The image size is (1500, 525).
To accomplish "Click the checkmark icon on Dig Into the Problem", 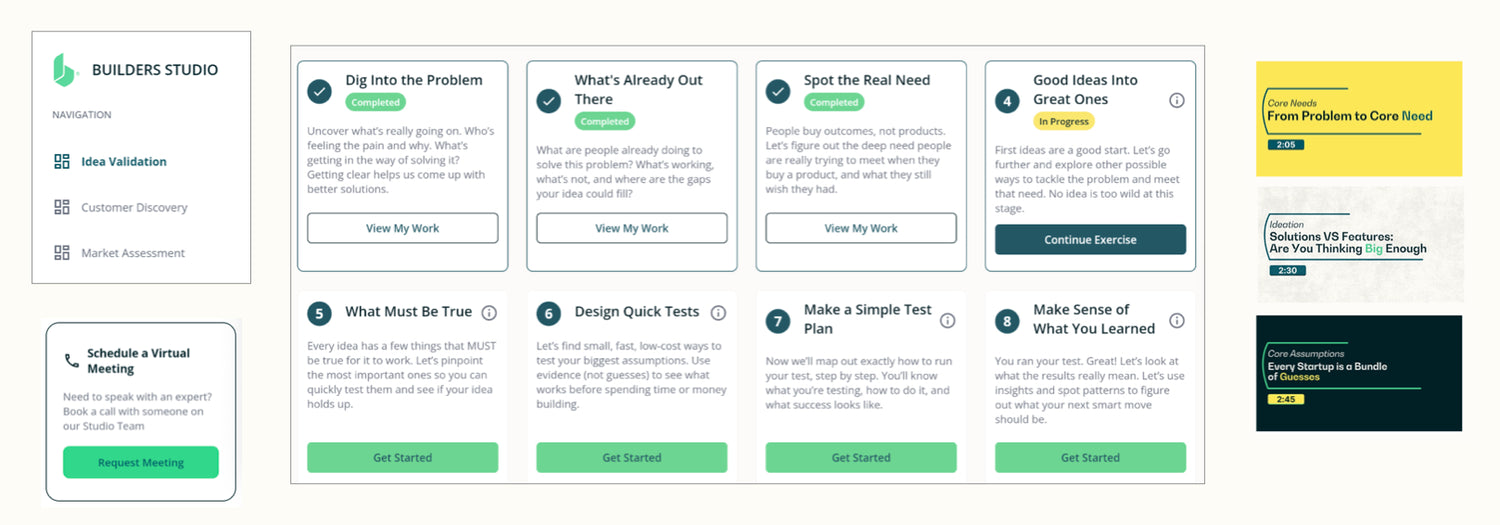I will [x=319, y=91].
